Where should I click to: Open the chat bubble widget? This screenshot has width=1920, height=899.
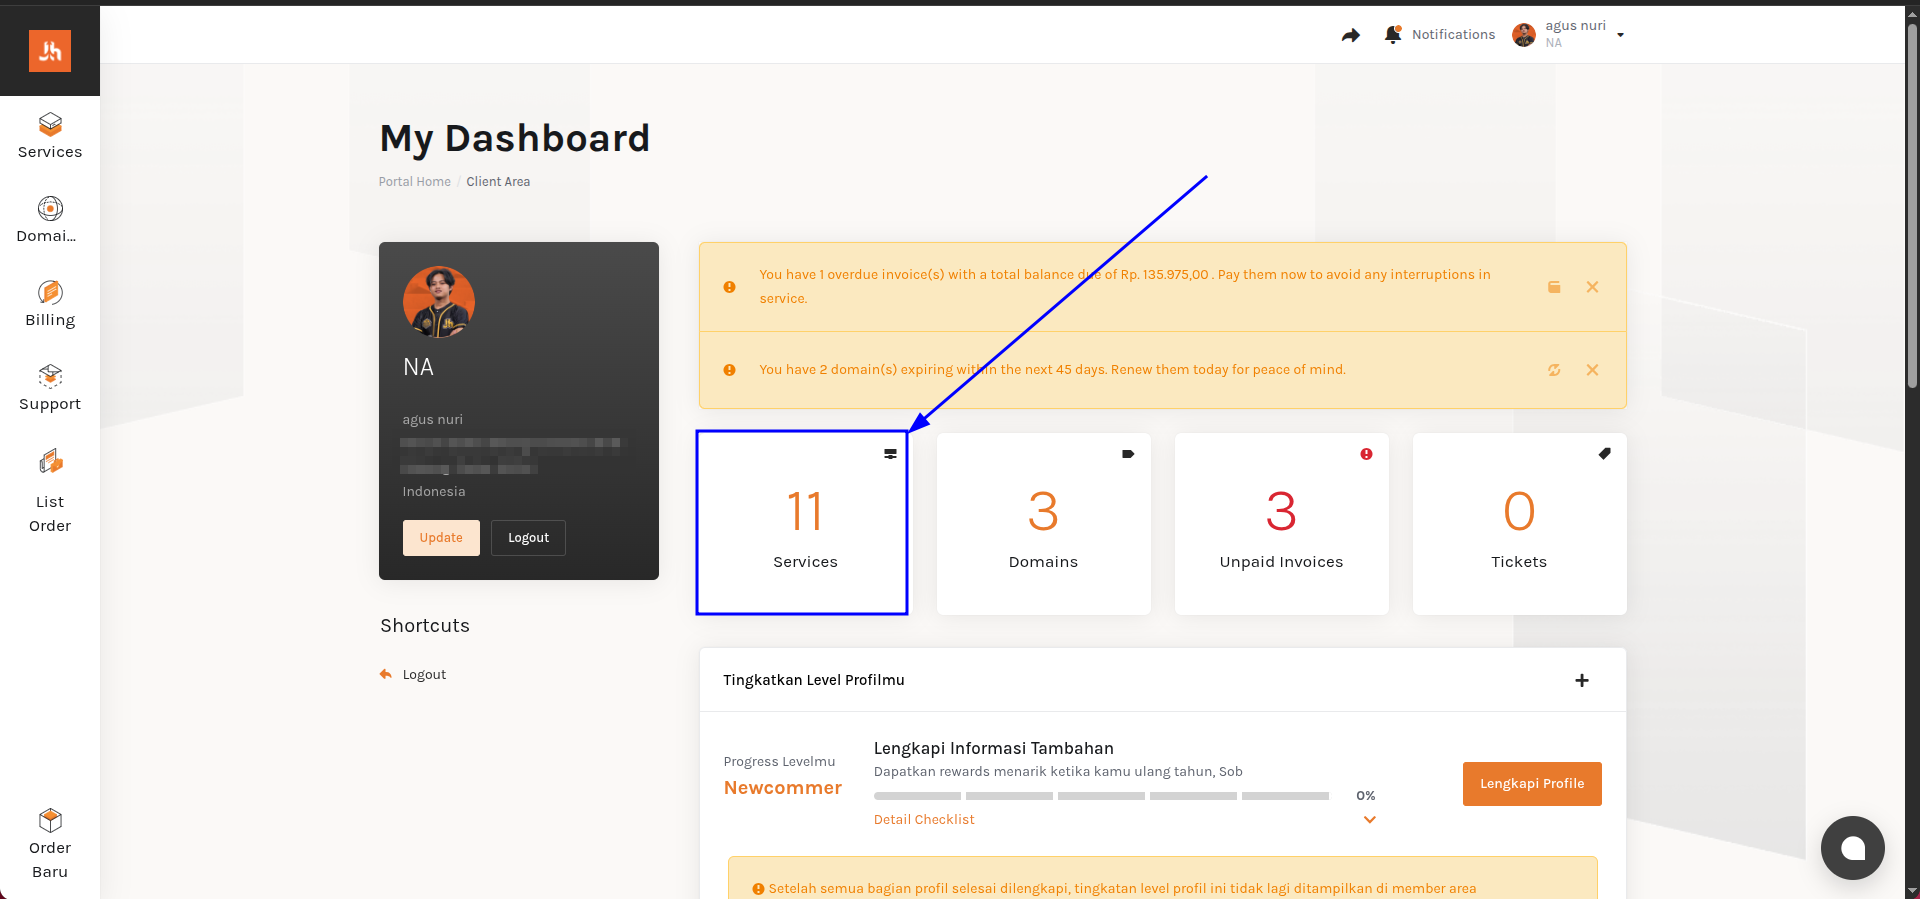1852,848
